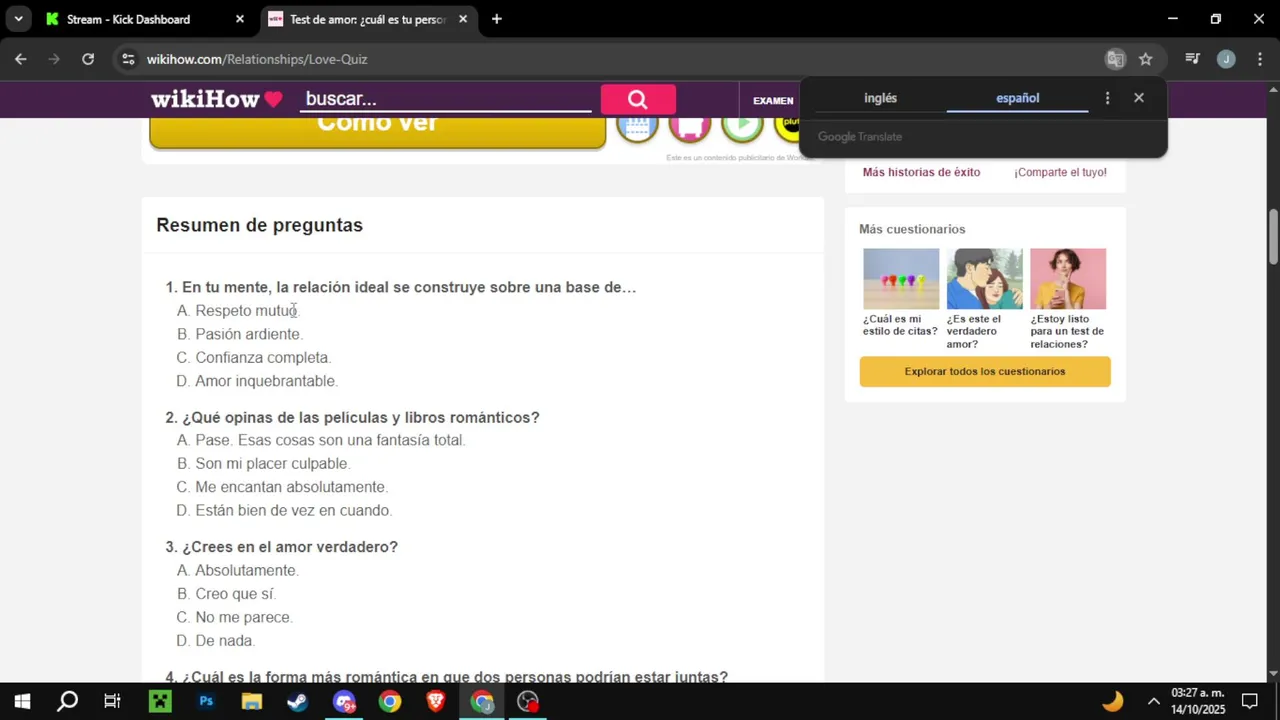Click the ¿Cuál es mi estilo de citas? title
Image resolution: width=1280 pixels, height=720 pixels.
pyautogui.click(x=900, y=325)
